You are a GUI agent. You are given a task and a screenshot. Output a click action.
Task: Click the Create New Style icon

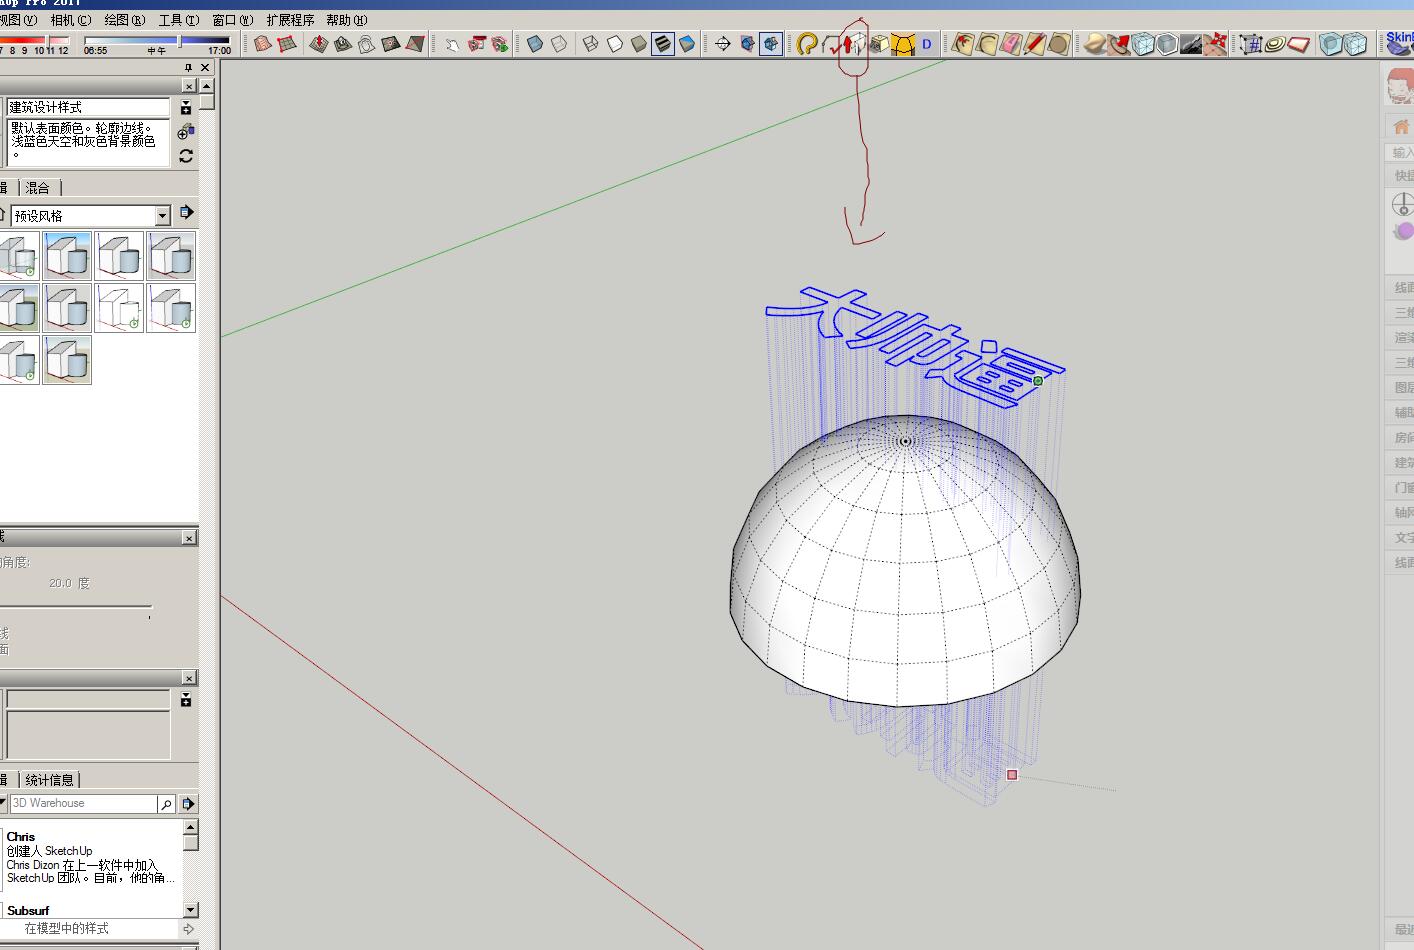pos(186,132)
